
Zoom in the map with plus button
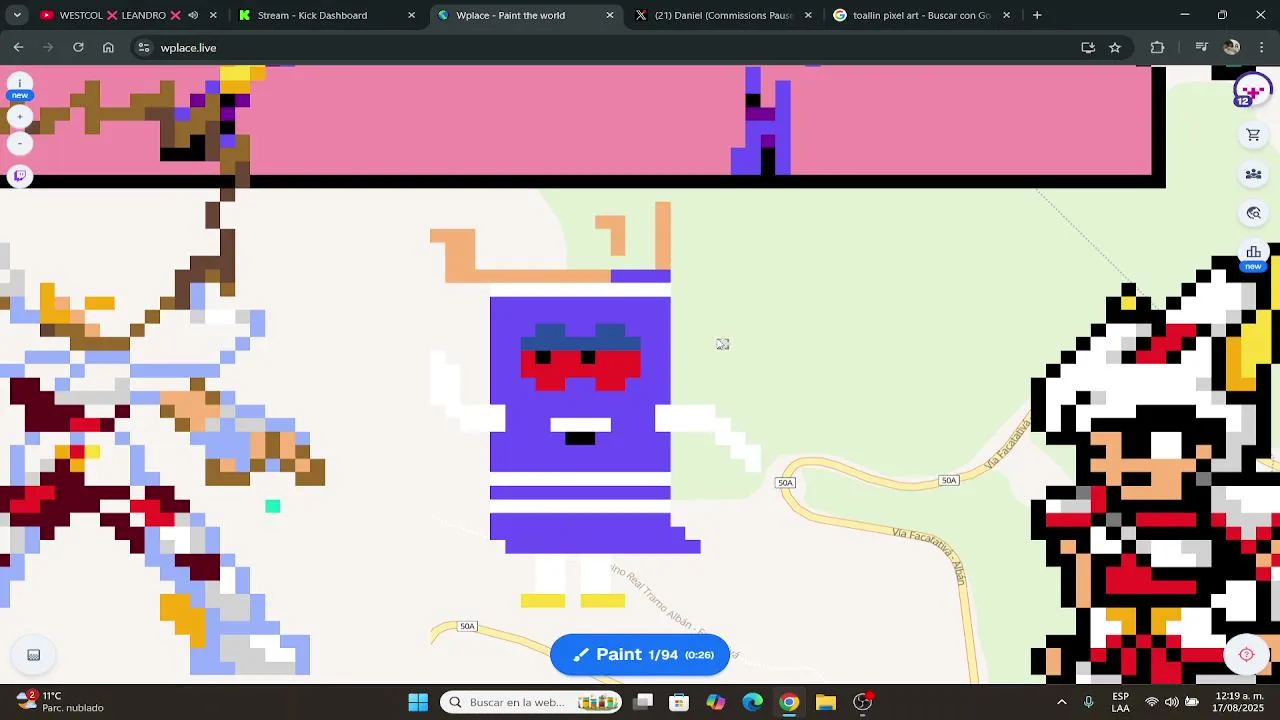(19, 117)
